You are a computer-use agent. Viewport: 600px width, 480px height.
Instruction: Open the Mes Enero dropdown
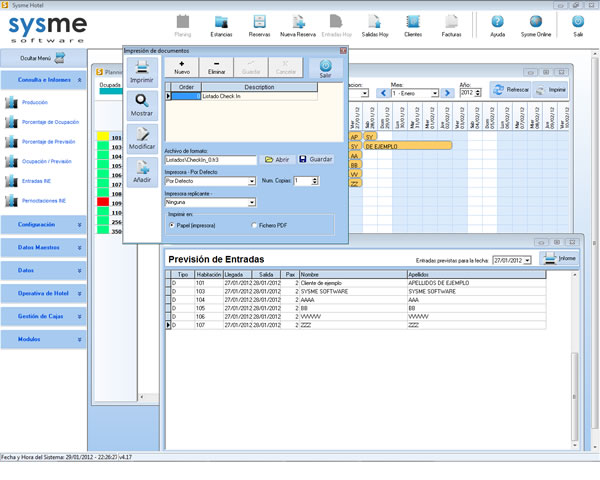[x=435, y=93]
